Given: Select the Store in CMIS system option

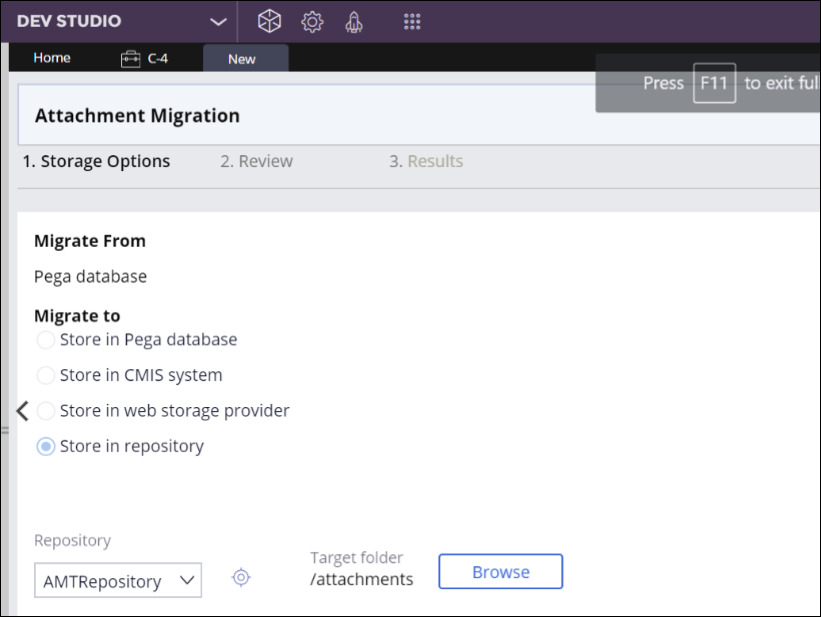Looking at the screenshot, I should coord(45,376).
